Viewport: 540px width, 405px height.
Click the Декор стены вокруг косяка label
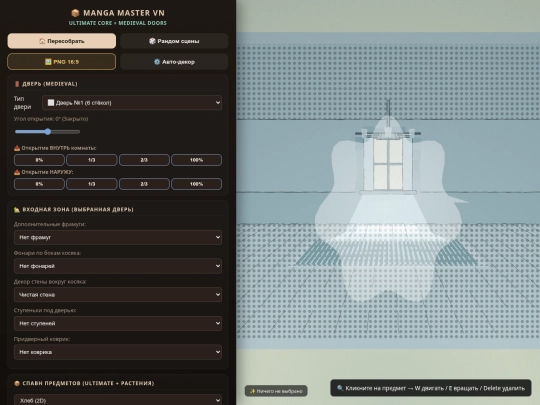pyautogui.click(x=50, y=281)
